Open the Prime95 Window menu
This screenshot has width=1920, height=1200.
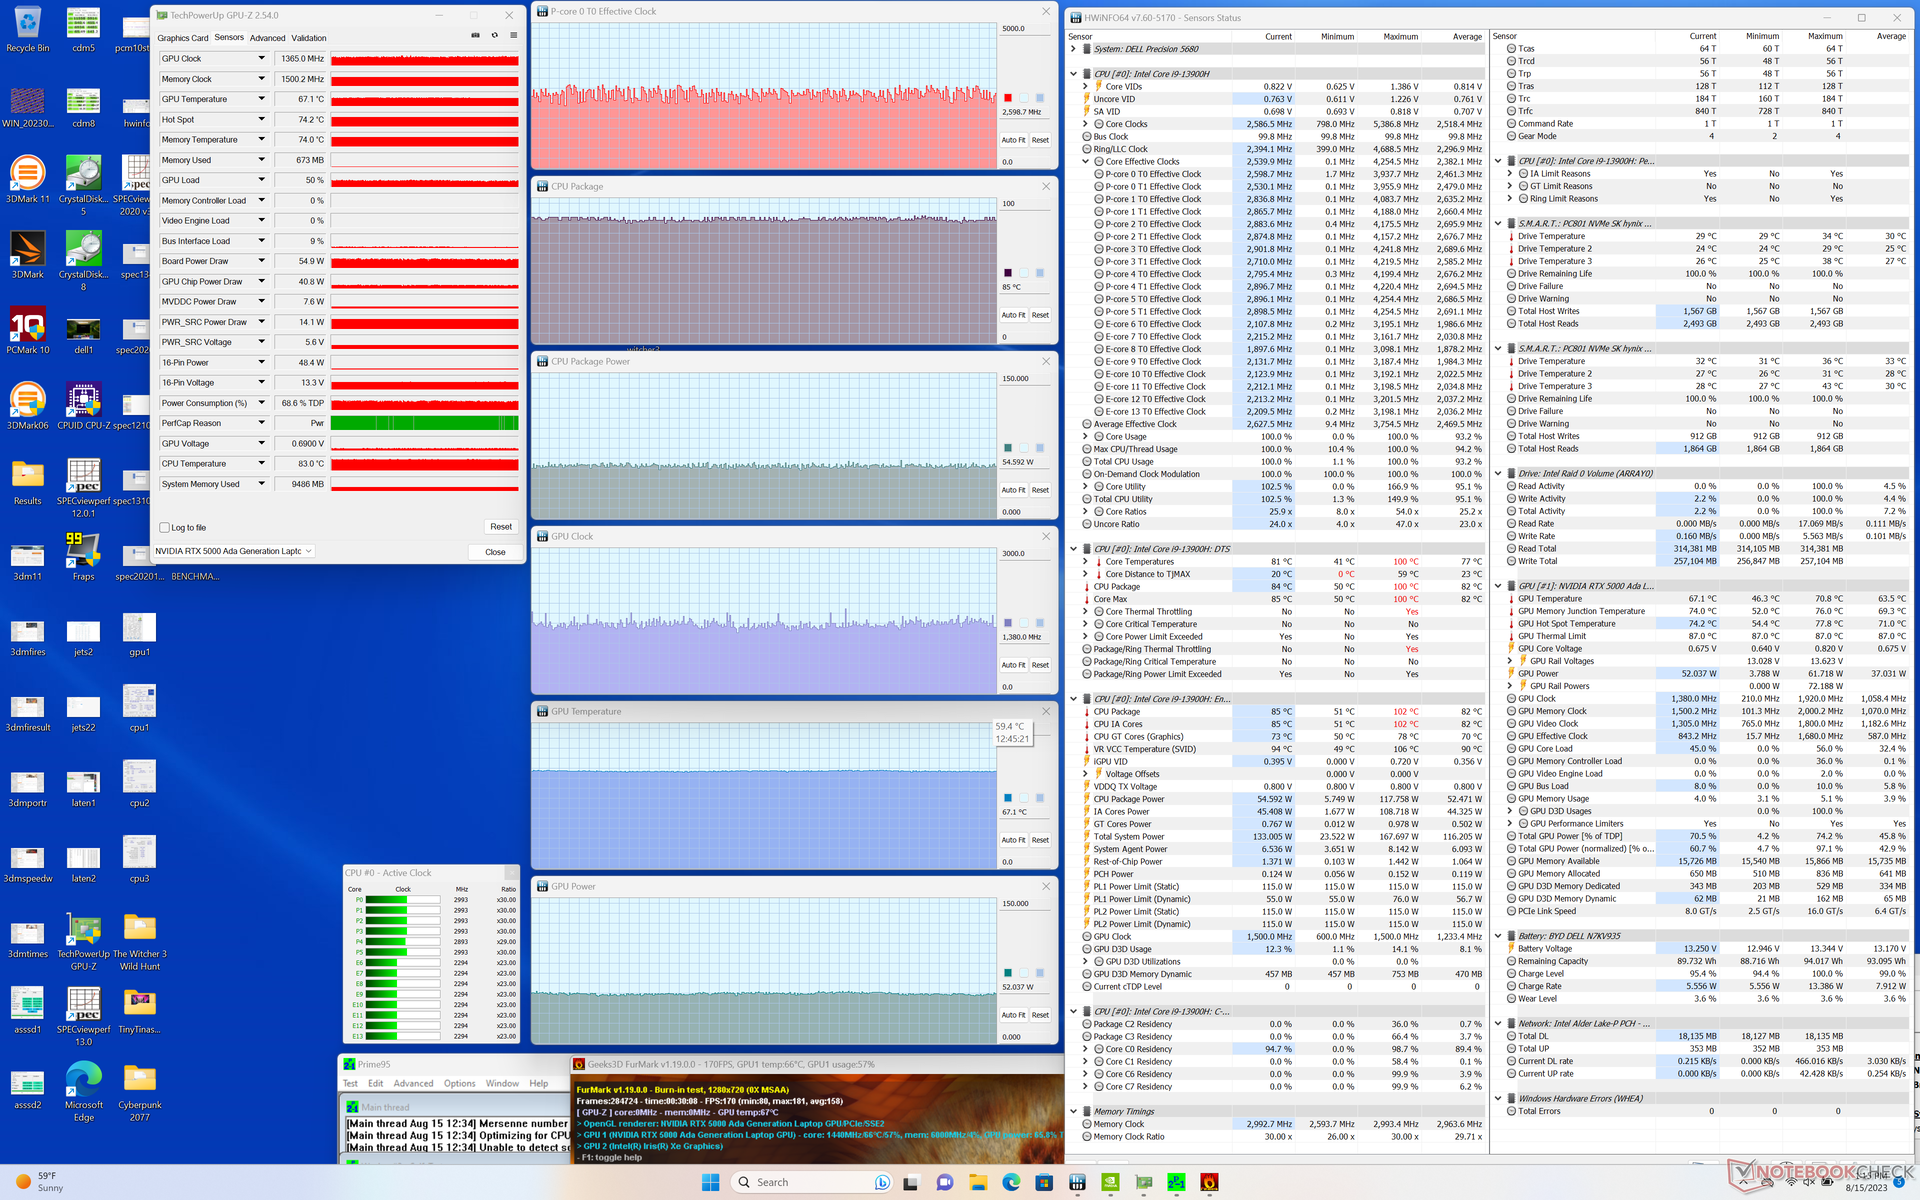click(502, 1083)
